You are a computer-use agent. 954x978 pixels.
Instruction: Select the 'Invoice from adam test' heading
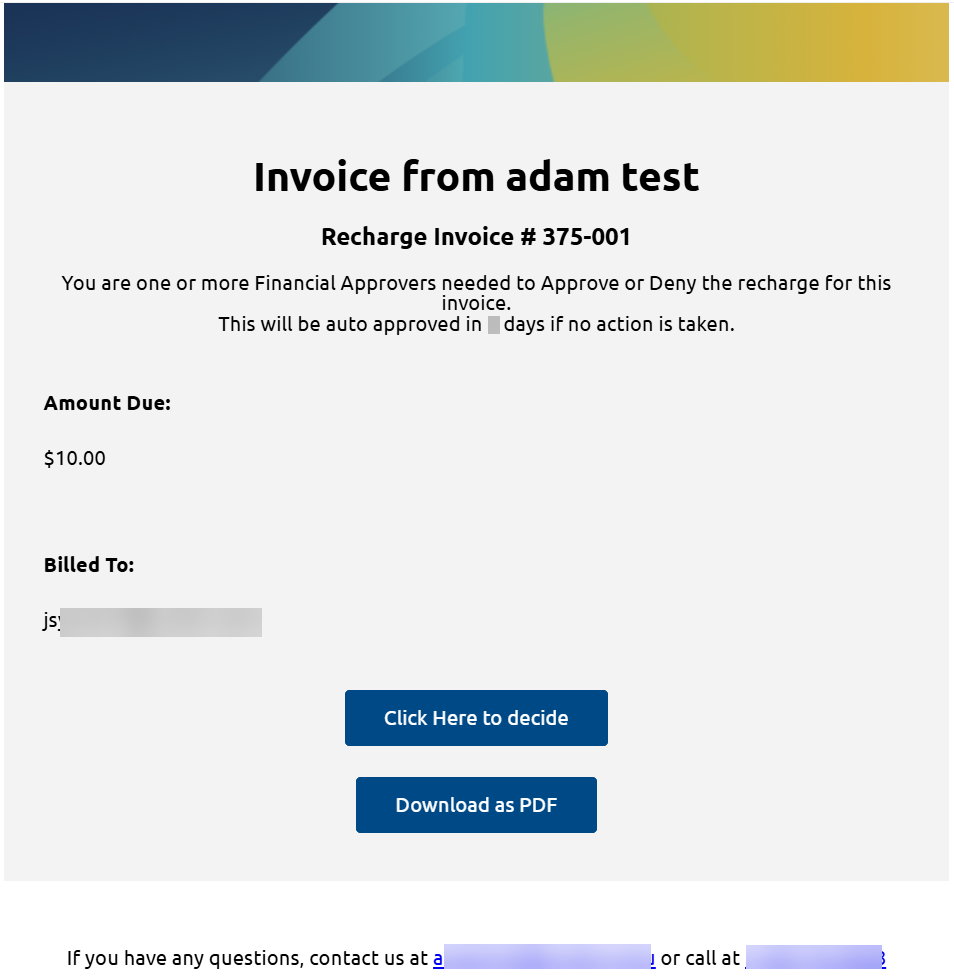click(x=476, y=176)
